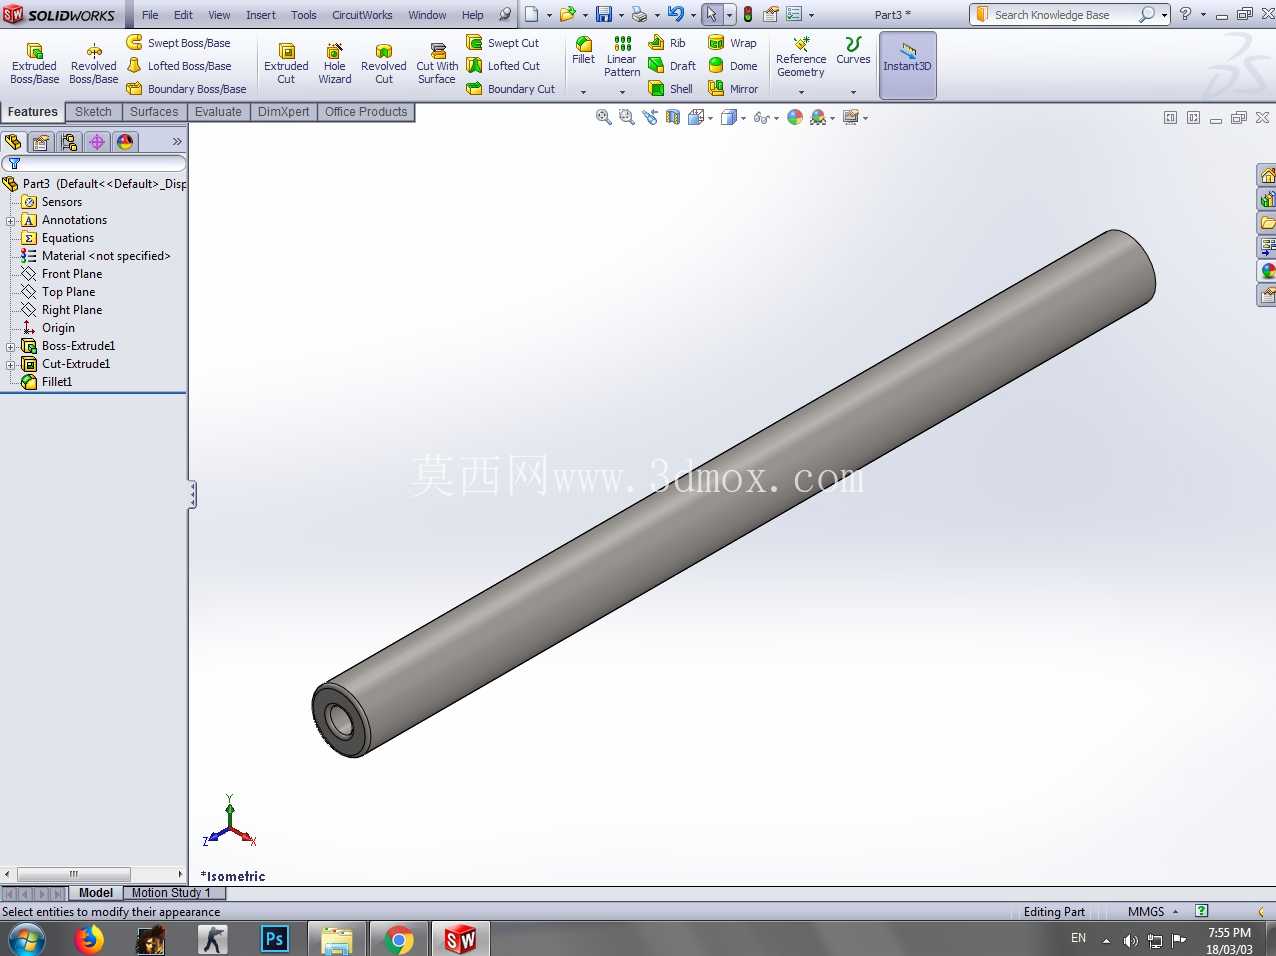This screenshot has width=1276, height=956.
Task: Choose Lofted Boss/Base feature
Action: (x=179, y=66)
